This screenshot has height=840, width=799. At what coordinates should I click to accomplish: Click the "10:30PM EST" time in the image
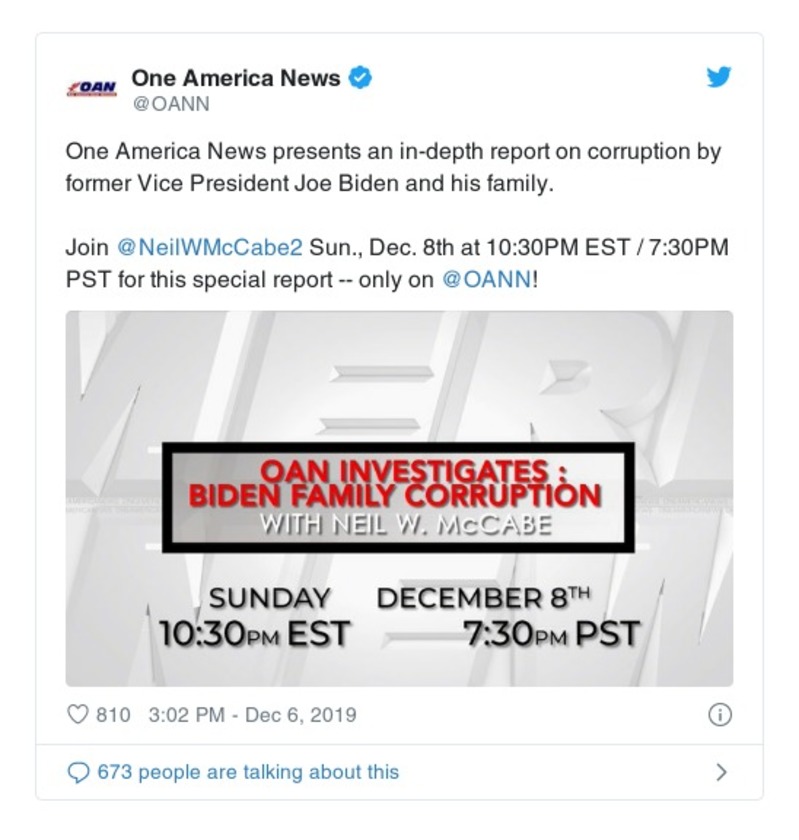coord(255,633)
